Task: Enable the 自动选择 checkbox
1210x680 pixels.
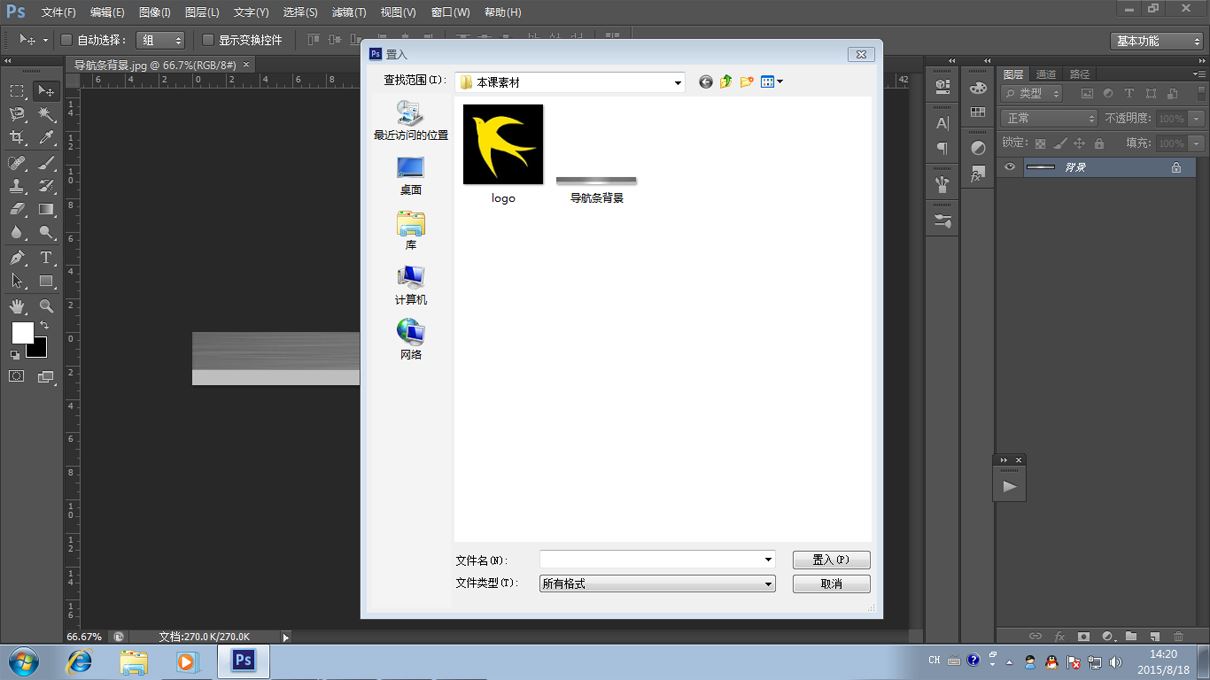Action: tap(66, 40)
